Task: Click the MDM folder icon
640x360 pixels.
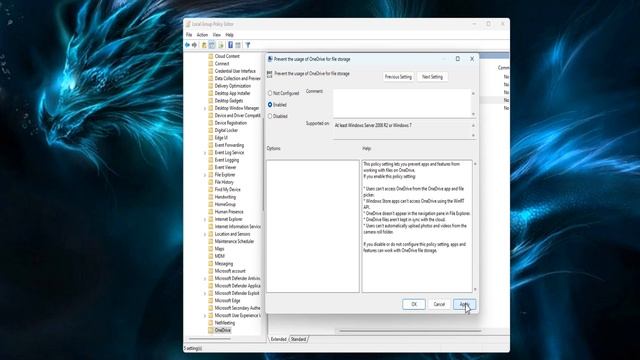Action: pos(211,256)
